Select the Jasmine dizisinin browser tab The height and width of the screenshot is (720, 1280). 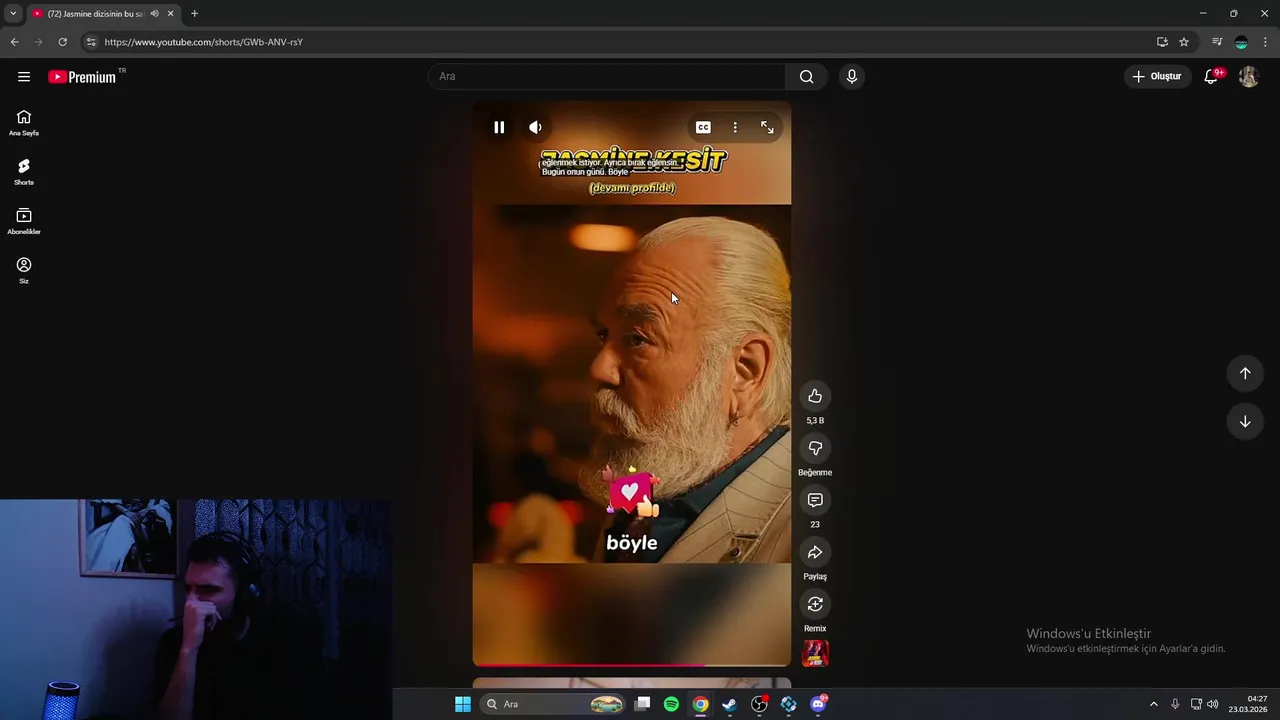click(x=95, y=14)
